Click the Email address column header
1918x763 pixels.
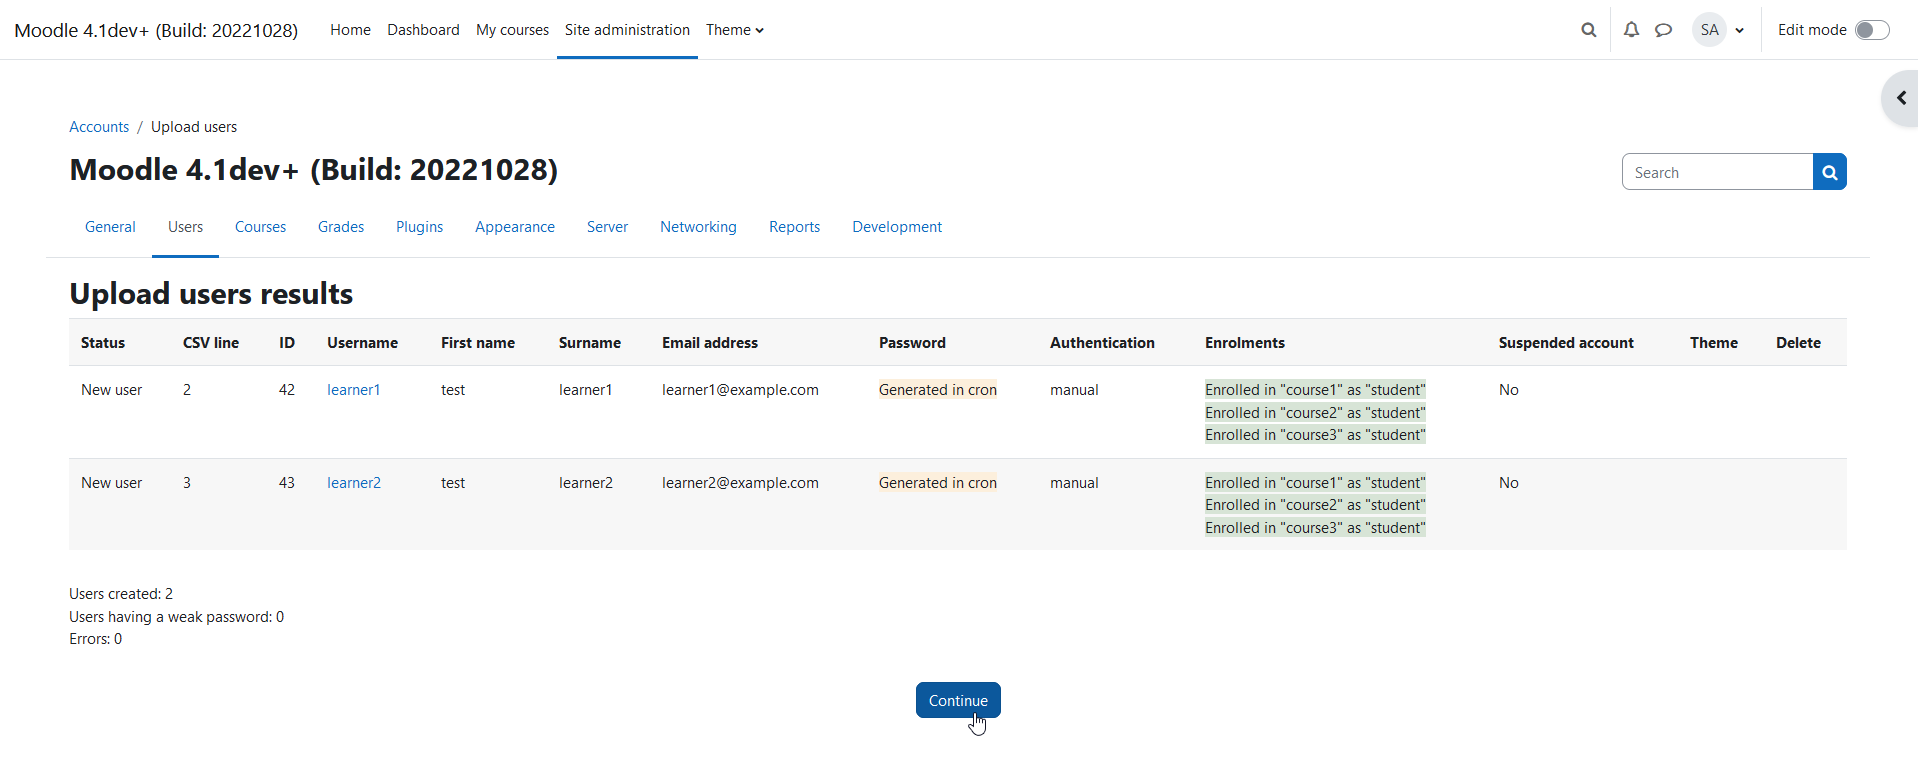[710, 343]
